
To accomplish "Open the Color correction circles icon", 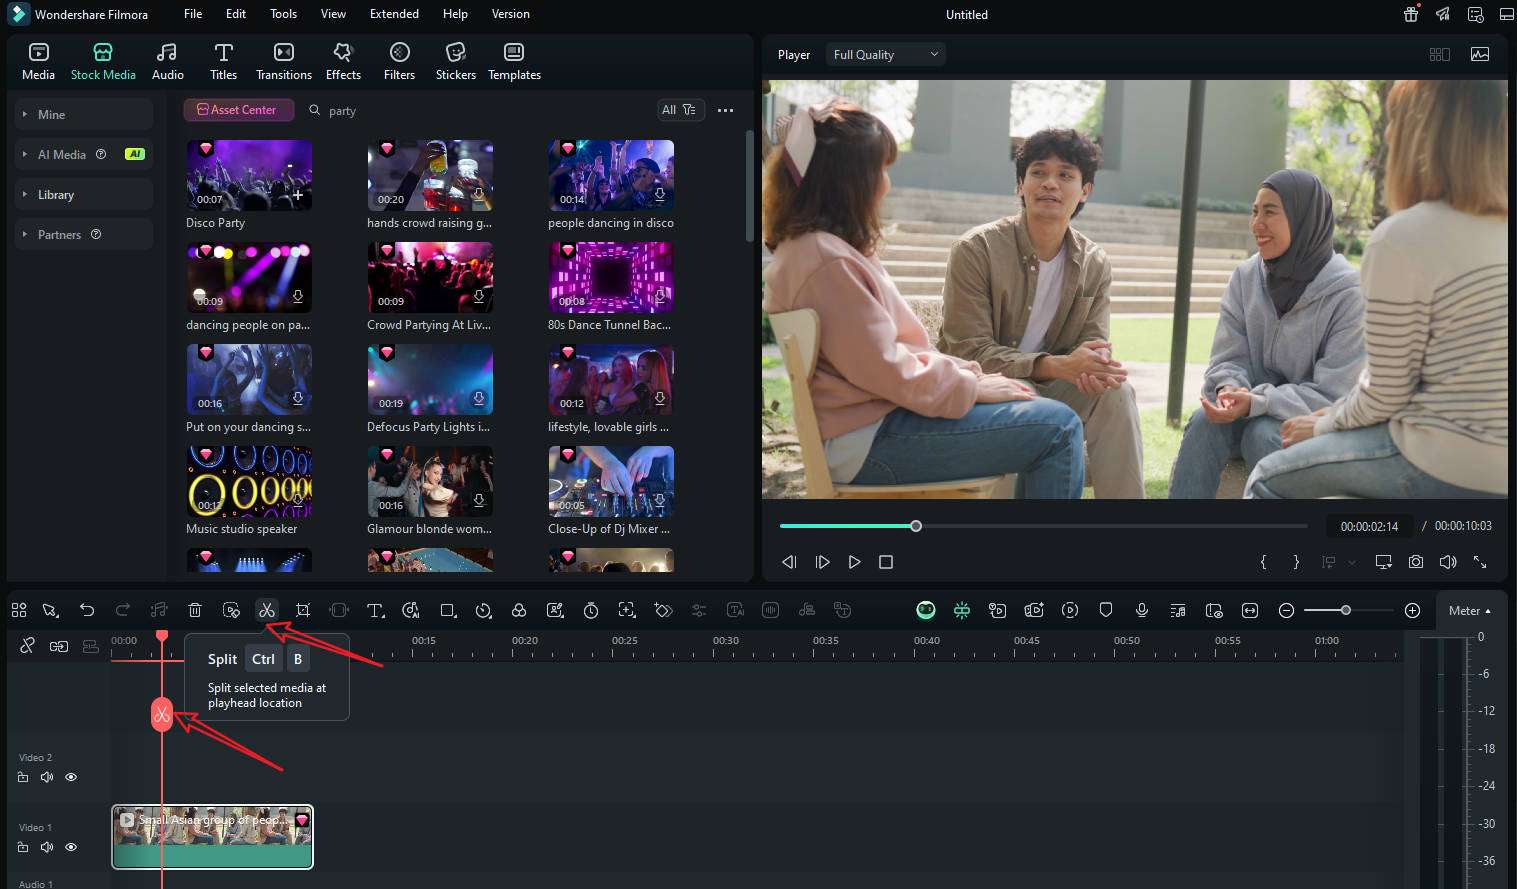I will tap(519, 610).
